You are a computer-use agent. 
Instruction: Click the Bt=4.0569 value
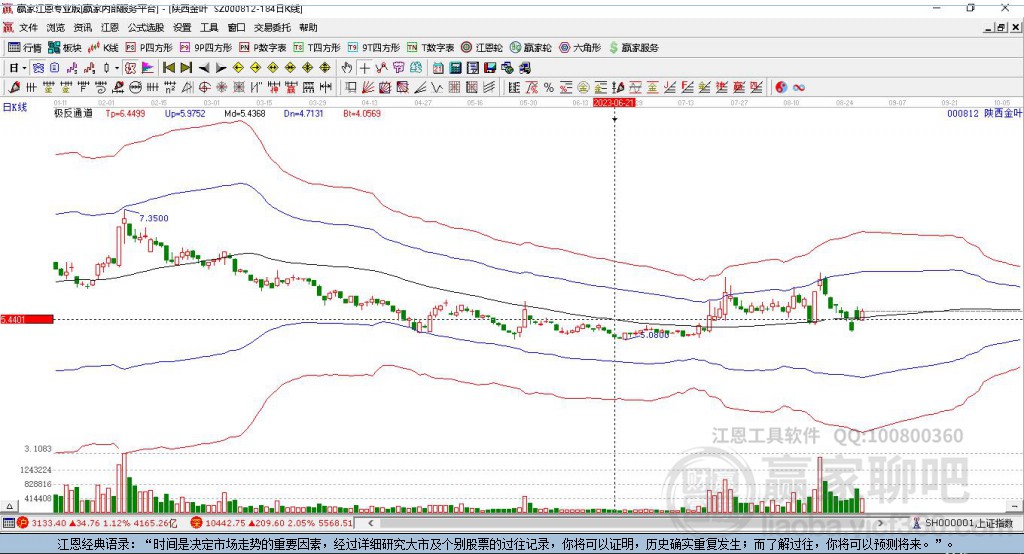coord(362,113)
